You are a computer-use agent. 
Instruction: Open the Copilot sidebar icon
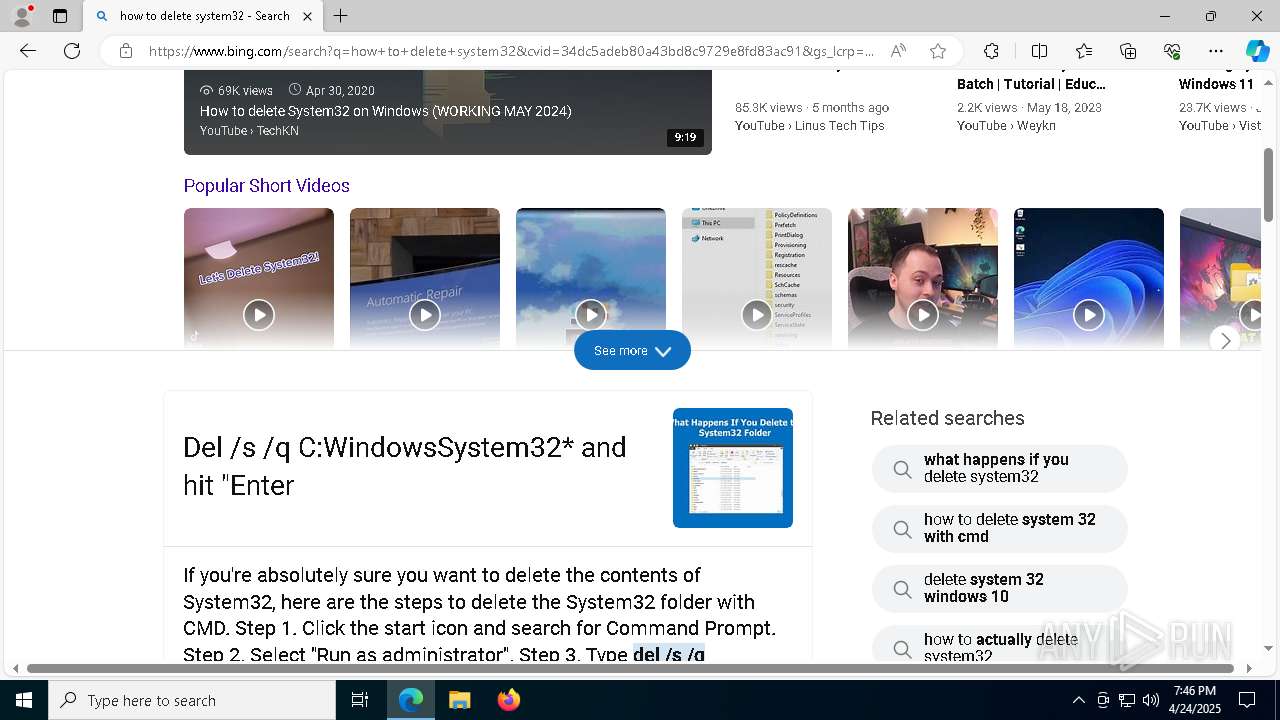1257,51
